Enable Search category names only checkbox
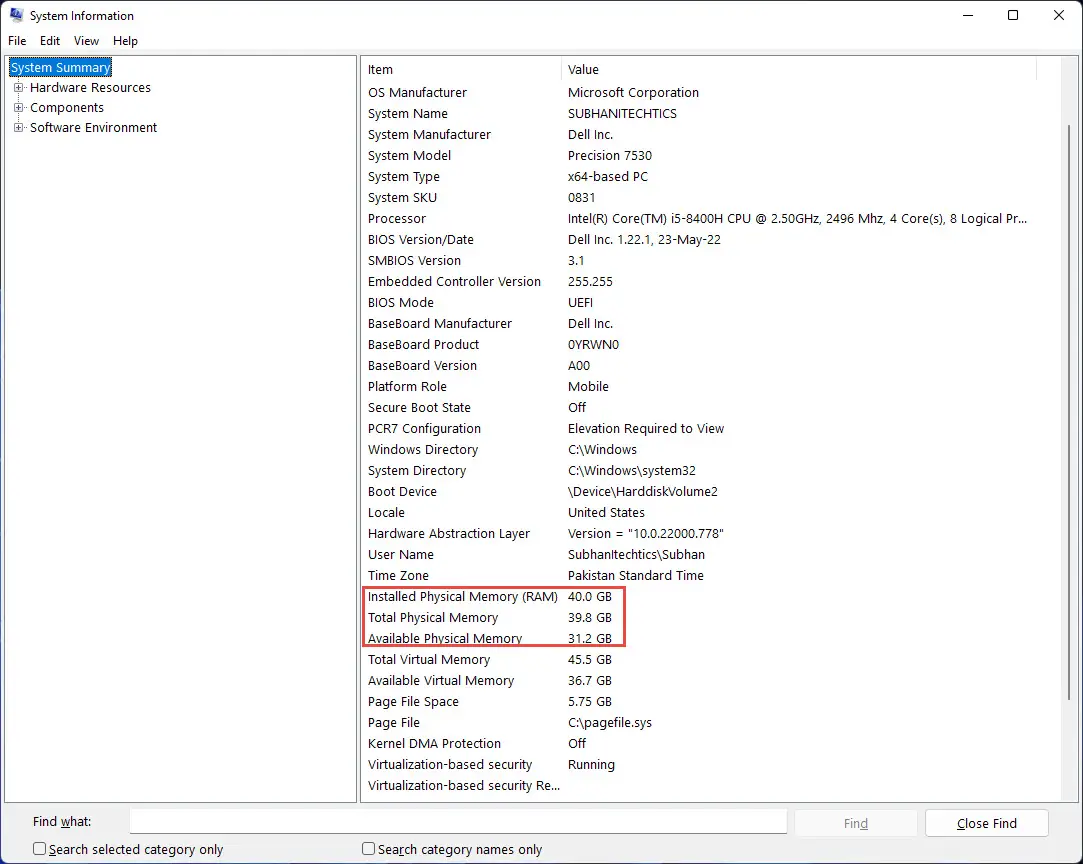 369,849
